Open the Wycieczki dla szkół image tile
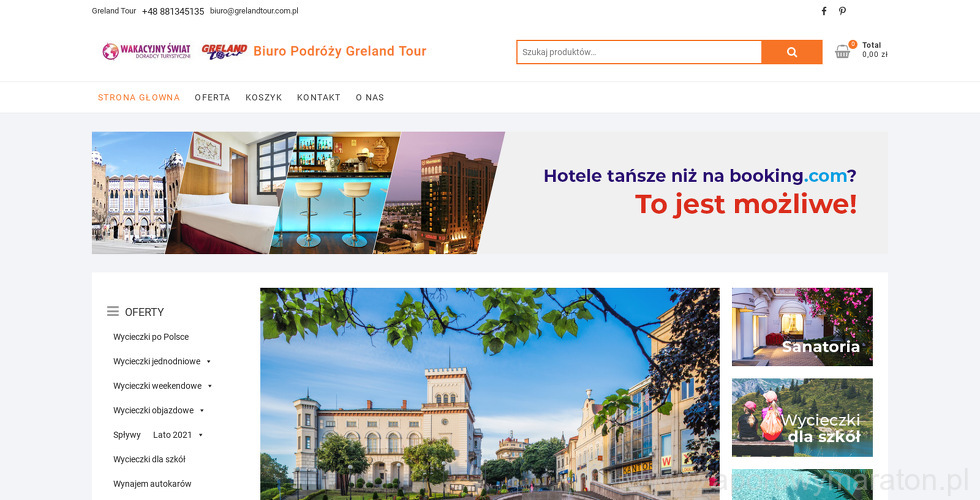 pyautogui.click(x=802, y=418)
